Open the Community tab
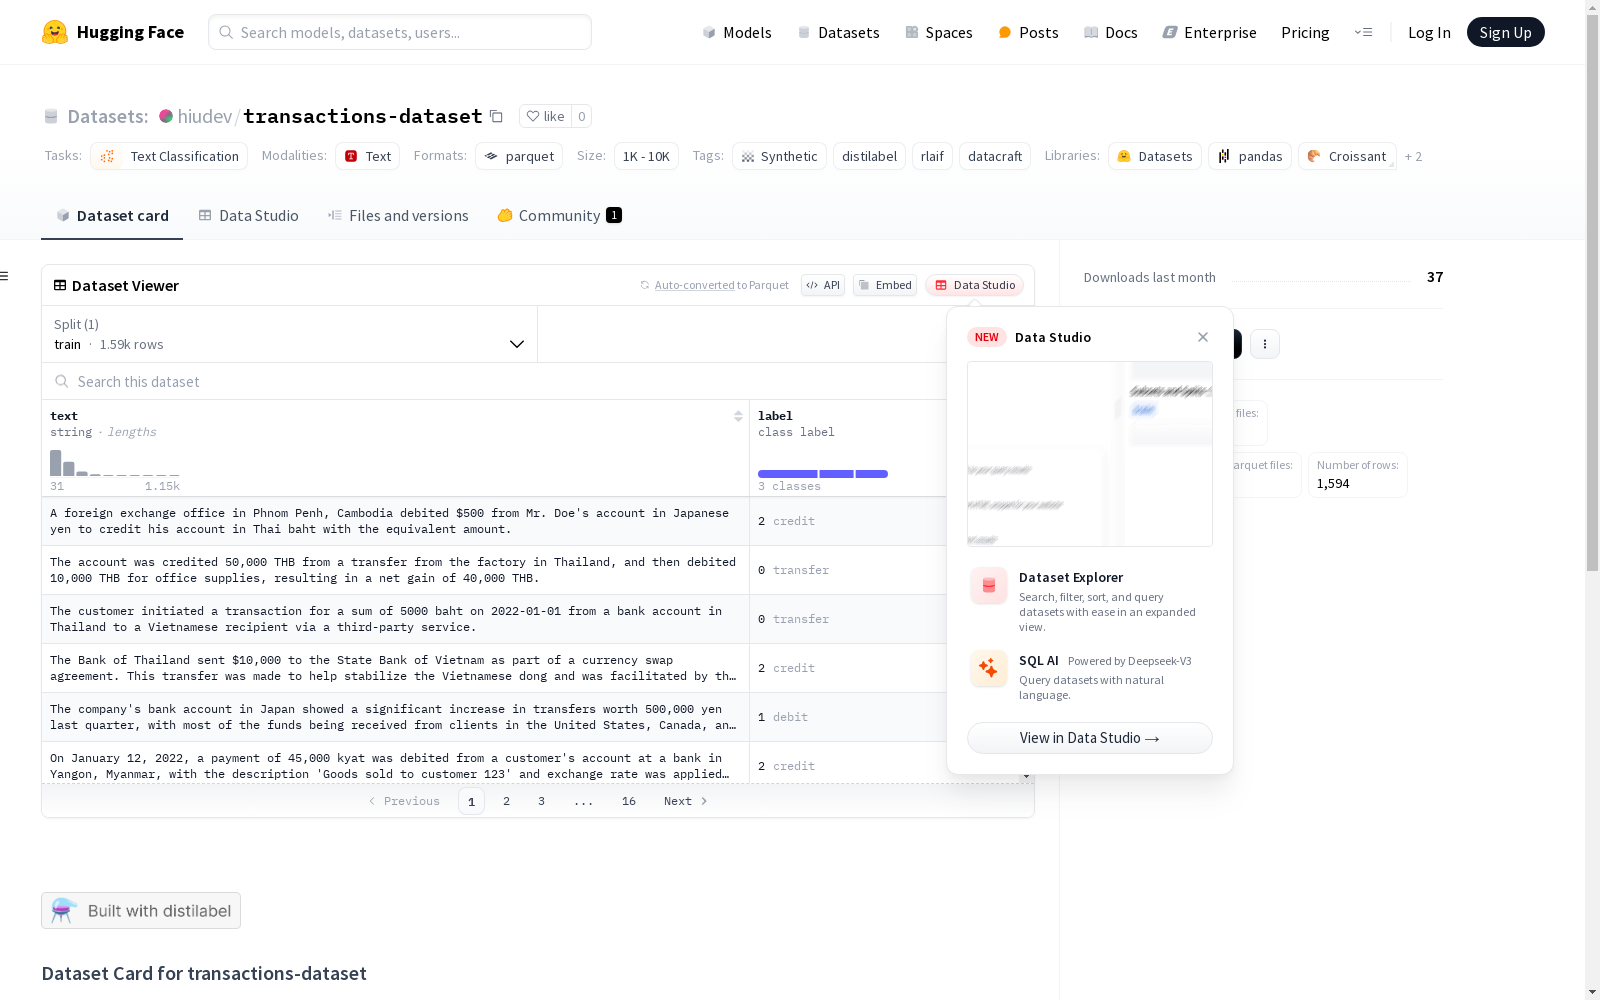The image size is (1600, 1000). [x=560, y=216]
